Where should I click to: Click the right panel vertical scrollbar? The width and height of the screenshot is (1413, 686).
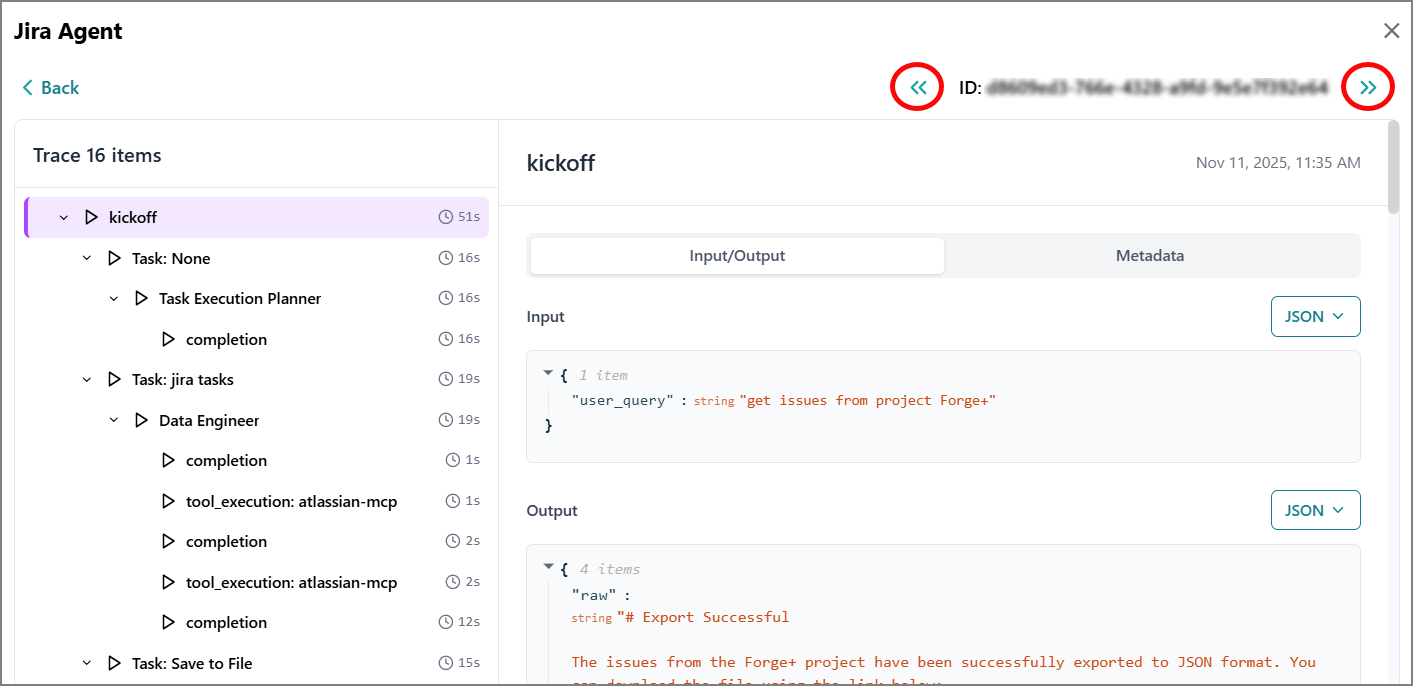click(x=1394, y=166)
